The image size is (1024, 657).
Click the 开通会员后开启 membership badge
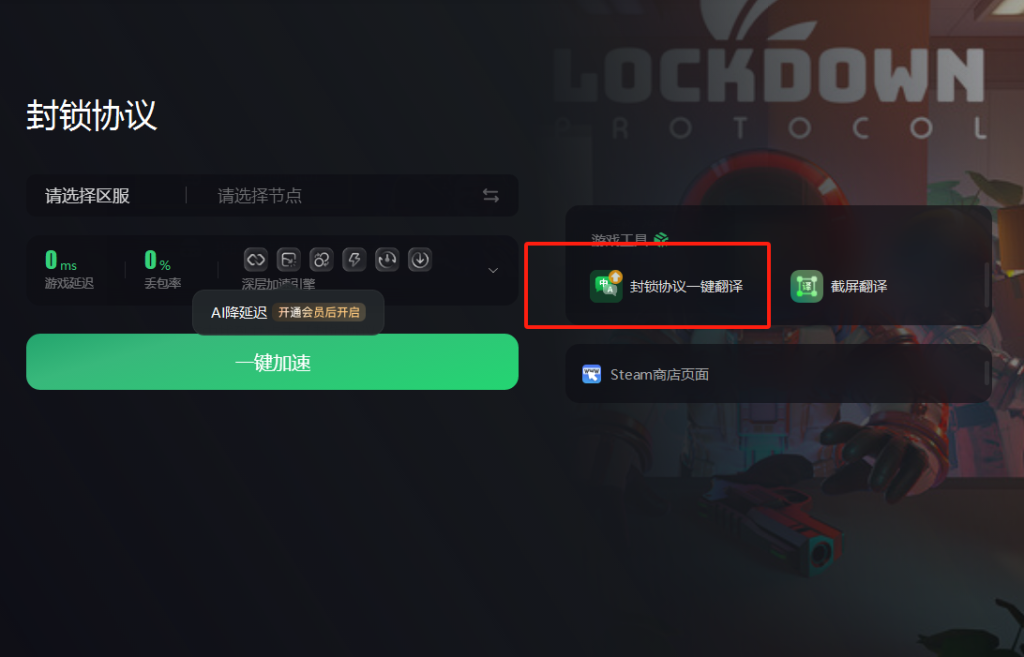pos(319,312)
